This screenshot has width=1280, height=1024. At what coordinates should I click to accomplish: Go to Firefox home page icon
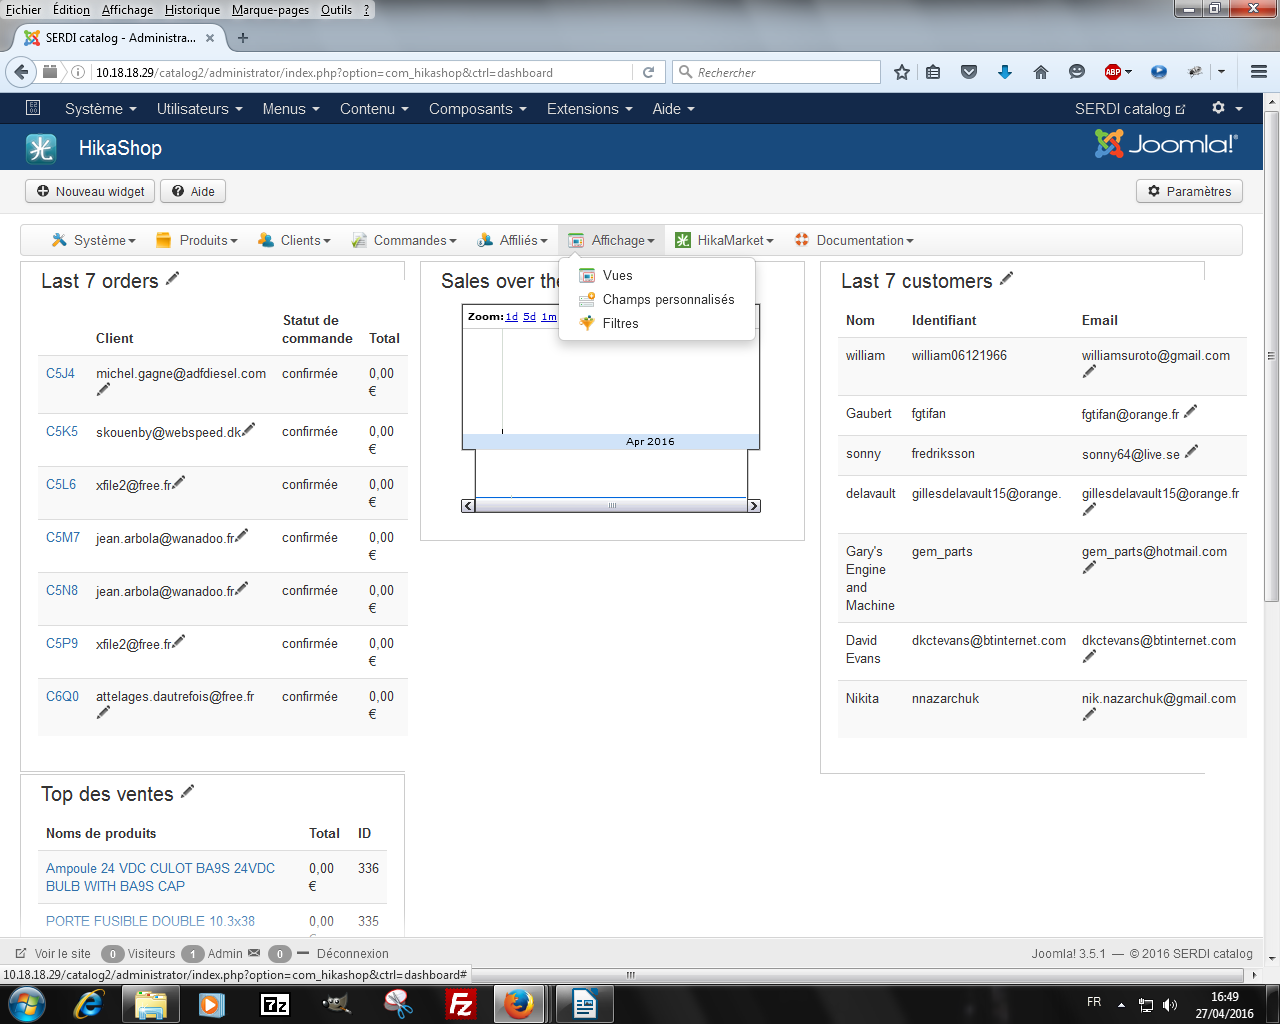pyautogui.click(x=1041, y=72)
